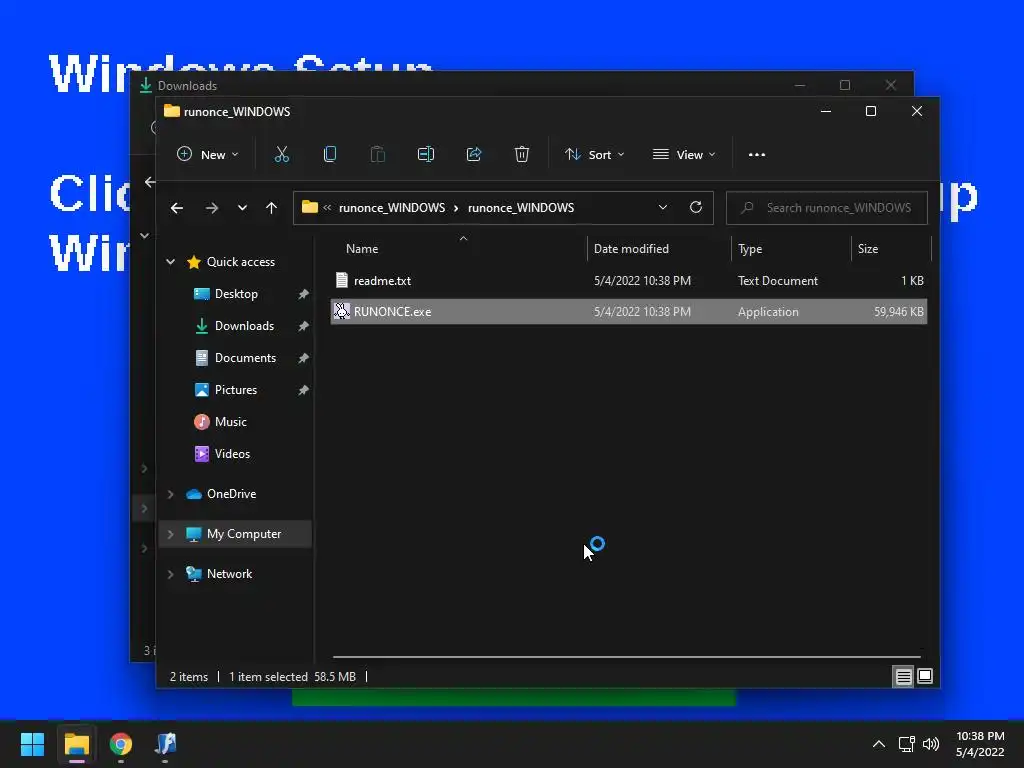Image resolution: width=1024 pixels, height=768 pixels.
Task: Open the Sort dropdown
Action: point(594,155)
